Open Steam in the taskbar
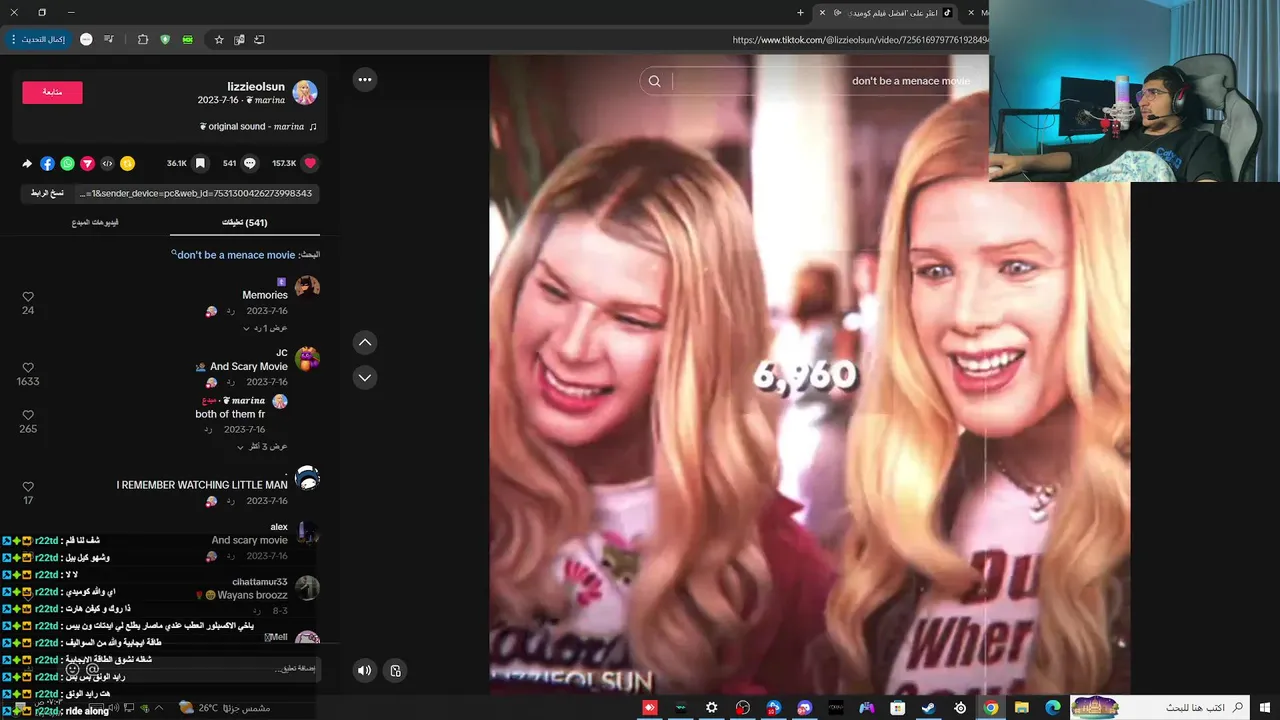The width and height of the screenshot is (1280, 720). click(x=928, y=708)
